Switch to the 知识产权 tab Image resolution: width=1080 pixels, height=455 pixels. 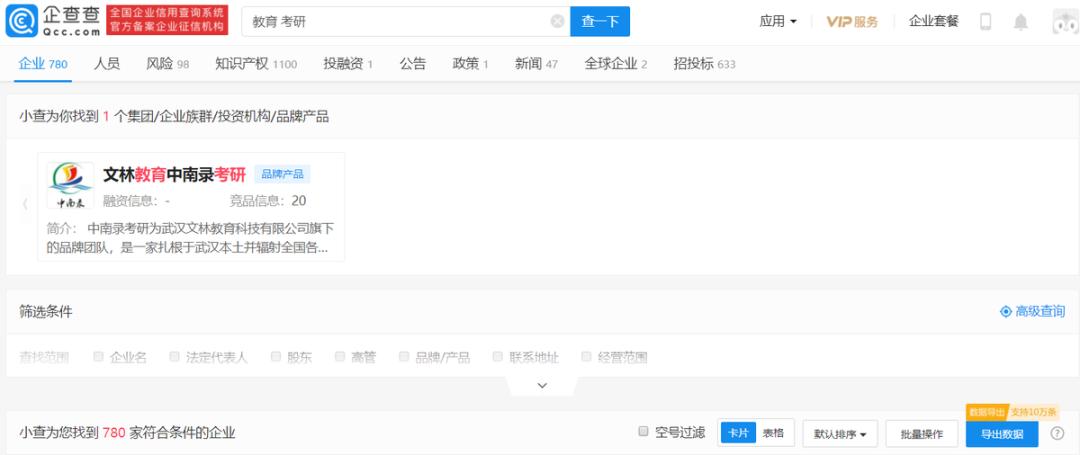pyautogui.click(x=255, y=63)
